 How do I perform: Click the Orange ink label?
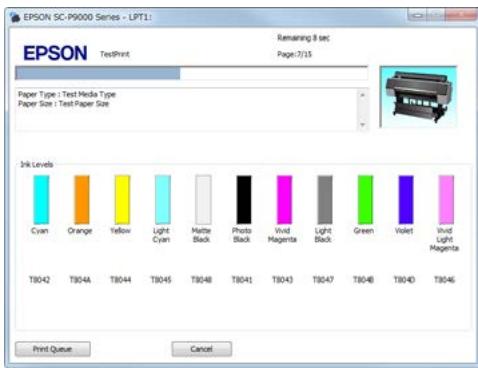pyautogui.click(x=80, y=231)
